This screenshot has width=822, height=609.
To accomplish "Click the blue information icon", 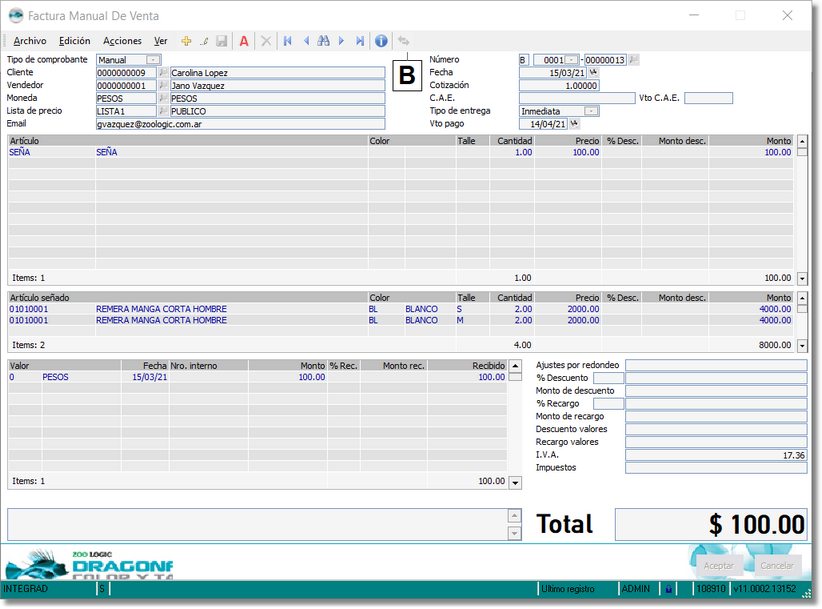I will point(381,41).
